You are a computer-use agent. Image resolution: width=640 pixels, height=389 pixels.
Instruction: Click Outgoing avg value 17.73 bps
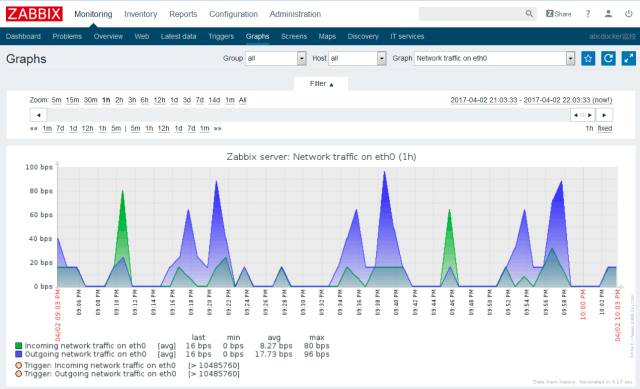click(x=273, y=354)
